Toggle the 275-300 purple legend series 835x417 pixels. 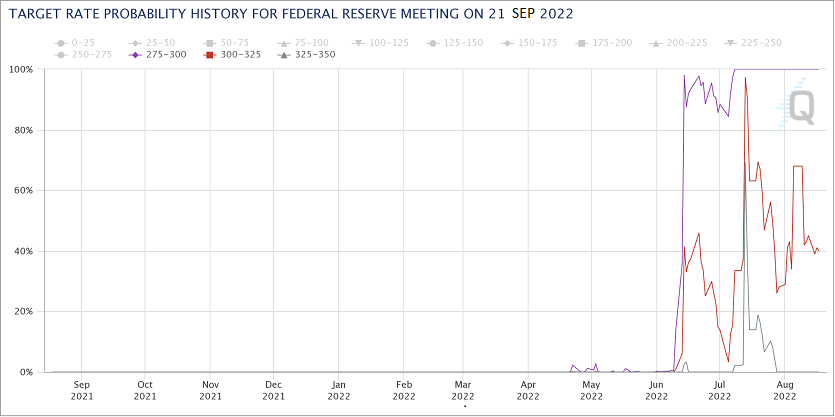pos(158,54)
